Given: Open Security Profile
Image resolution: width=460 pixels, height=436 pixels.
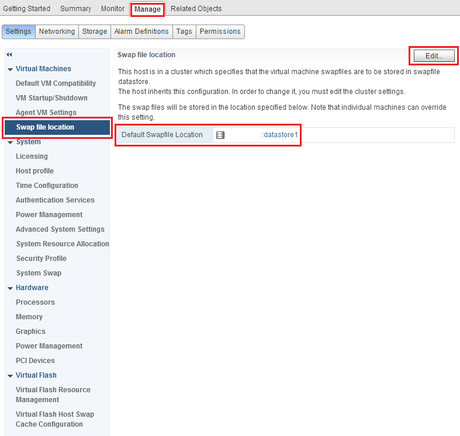Looking at the screenshot, I should pos(41,258).
